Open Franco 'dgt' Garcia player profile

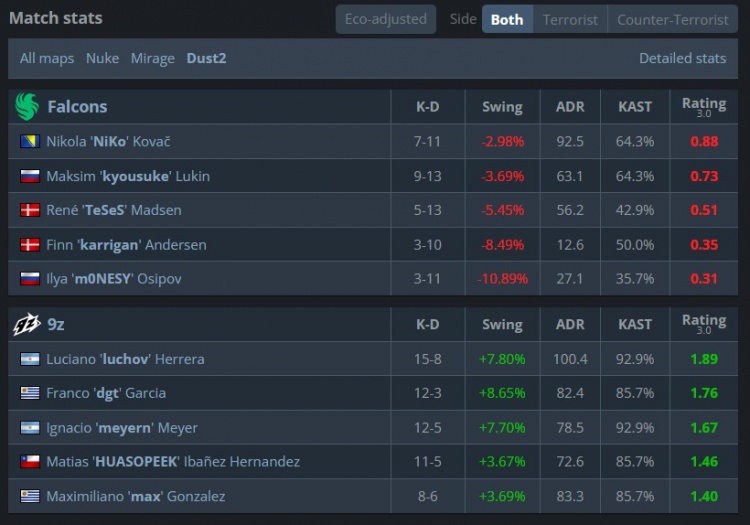coord(106,393)
